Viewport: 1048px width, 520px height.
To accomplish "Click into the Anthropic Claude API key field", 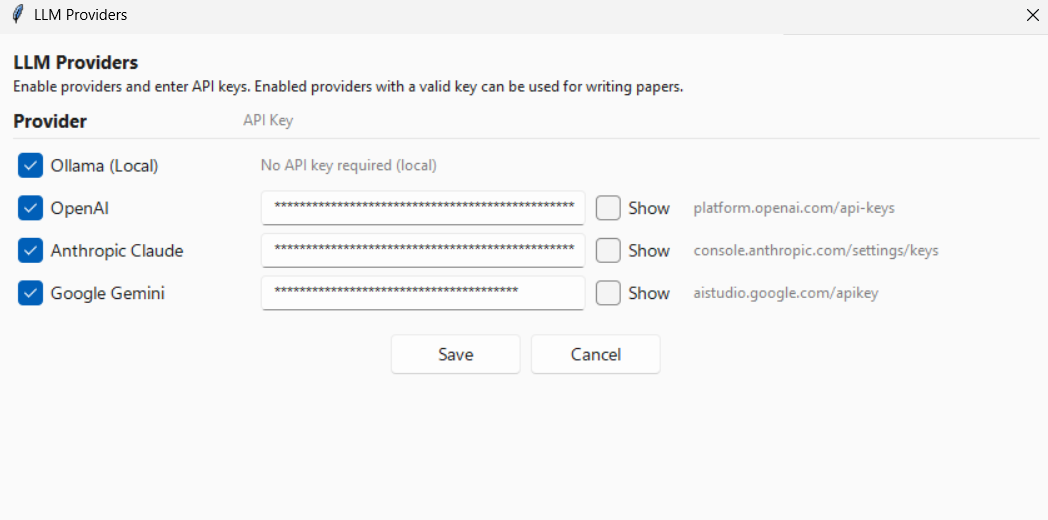I will coord(423,251).
